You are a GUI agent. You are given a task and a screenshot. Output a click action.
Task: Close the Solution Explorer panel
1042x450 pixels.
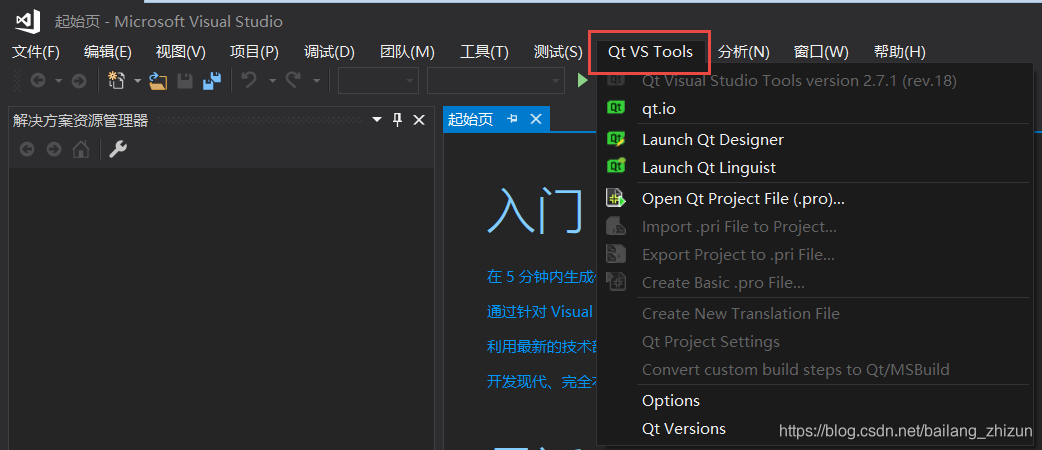coord(419,120)
